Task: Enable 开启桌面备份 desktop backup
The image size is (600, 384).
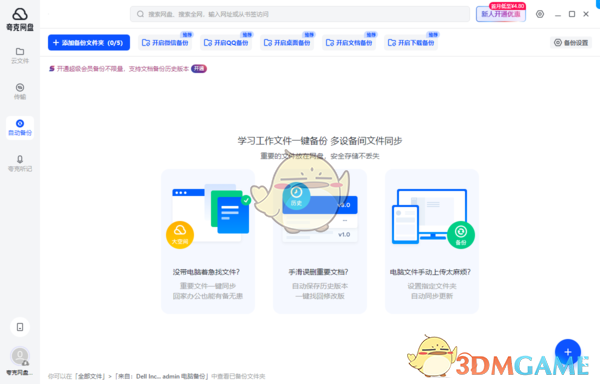Action: [287, 42]
